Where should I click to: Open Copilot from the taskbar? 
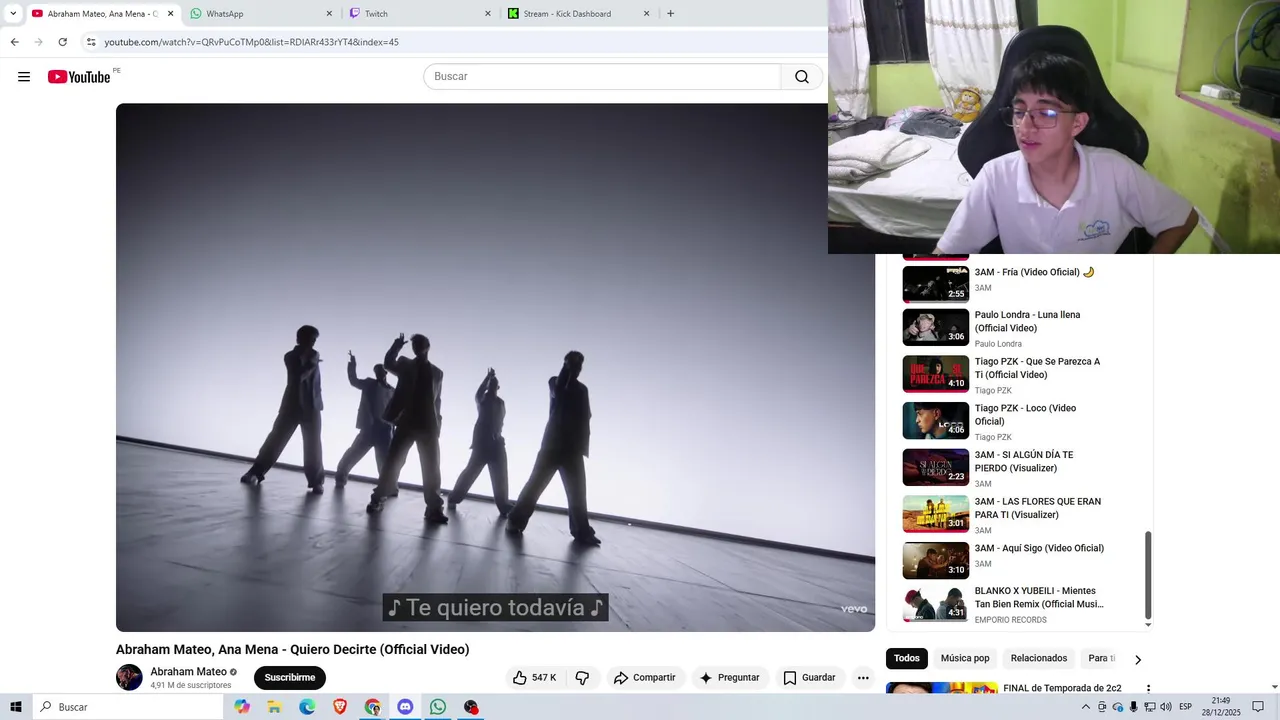pos(242,707)
